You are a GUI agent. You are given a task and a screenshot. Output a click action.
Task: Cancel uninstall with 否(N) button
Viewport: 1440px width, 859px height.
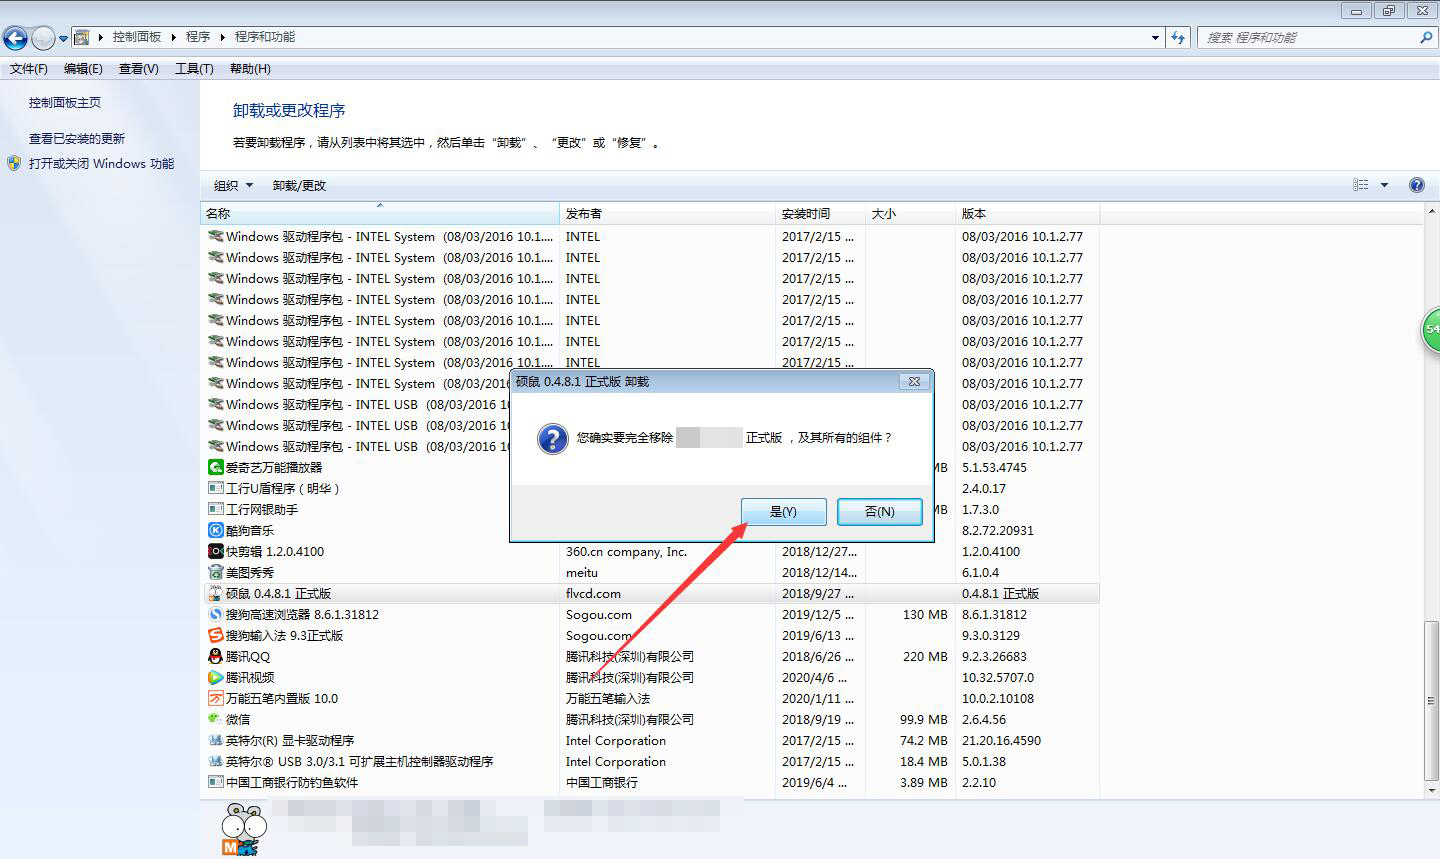pyautogui.click(x=880, y=512)
